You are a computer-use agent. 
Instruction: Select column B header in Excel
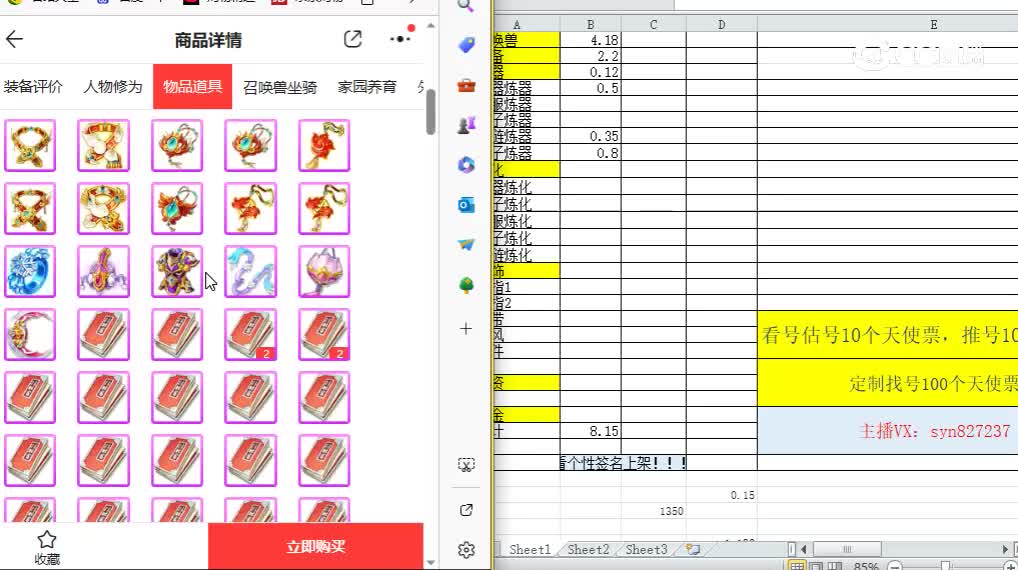click(x=590, y=25)
